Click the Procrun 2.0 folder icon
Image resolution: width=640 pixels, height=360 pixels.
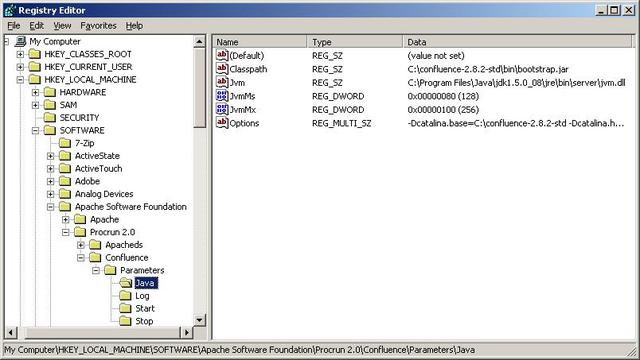pyautogui.click(x=80, y=232)
